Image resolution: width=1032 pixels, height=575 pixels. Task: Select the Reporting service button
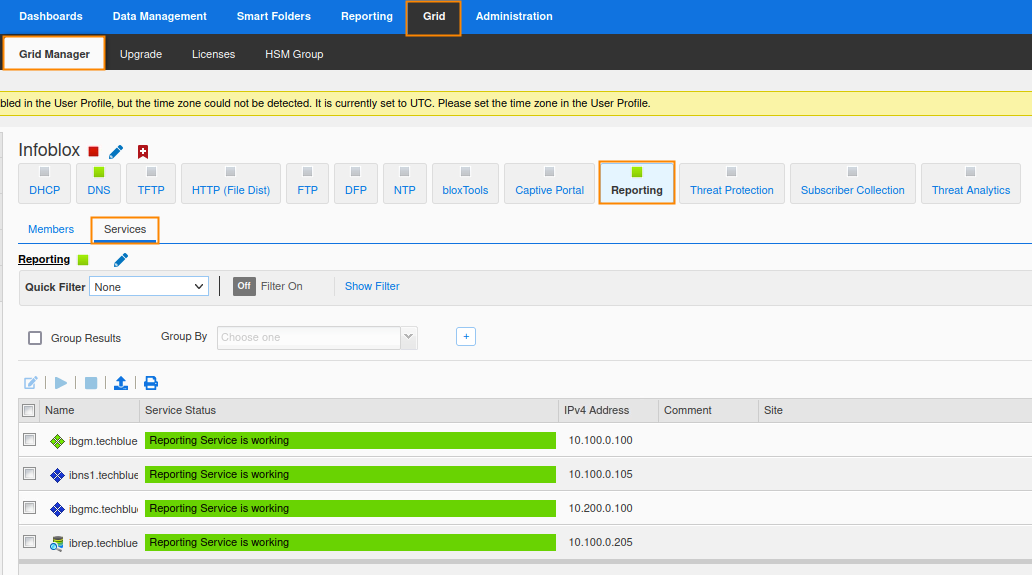point(636,183)
